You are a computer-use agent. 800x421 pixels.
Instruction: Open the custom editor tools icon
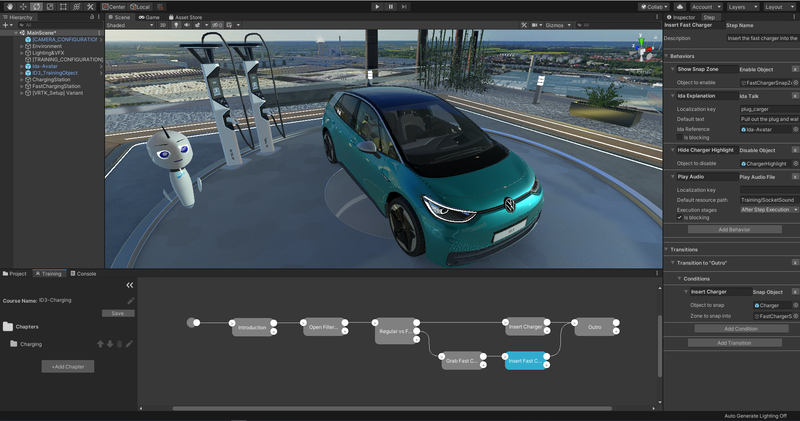click(x=90, y=7)
